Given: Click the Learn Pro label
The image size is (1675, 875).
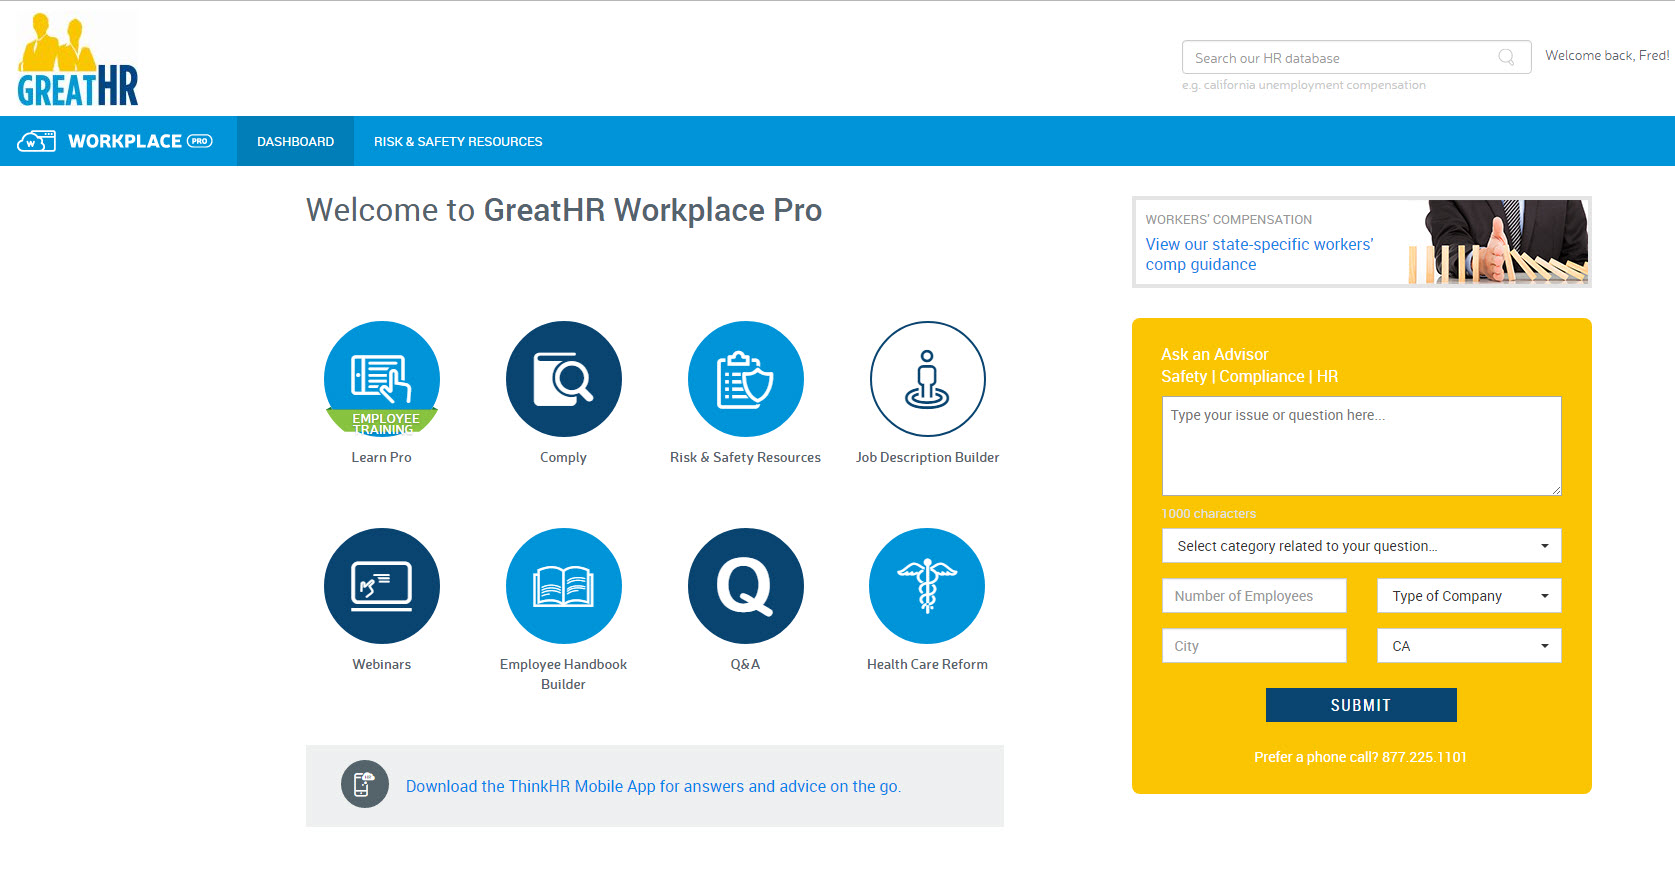Looking at the screenshot, I should click(382, 457).
